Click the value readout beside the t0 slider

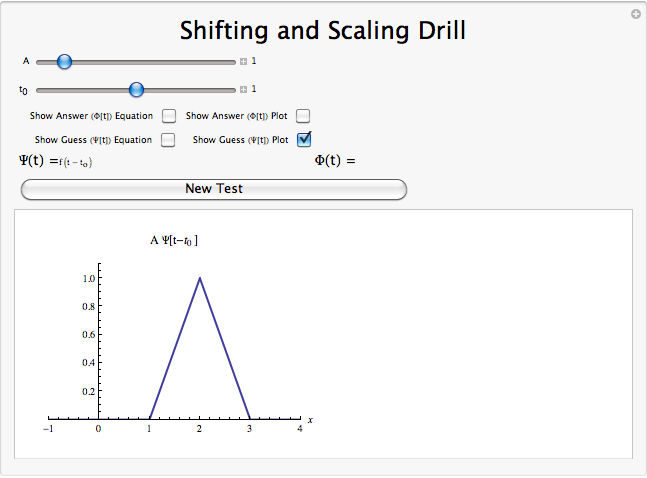tap(254, 90)
